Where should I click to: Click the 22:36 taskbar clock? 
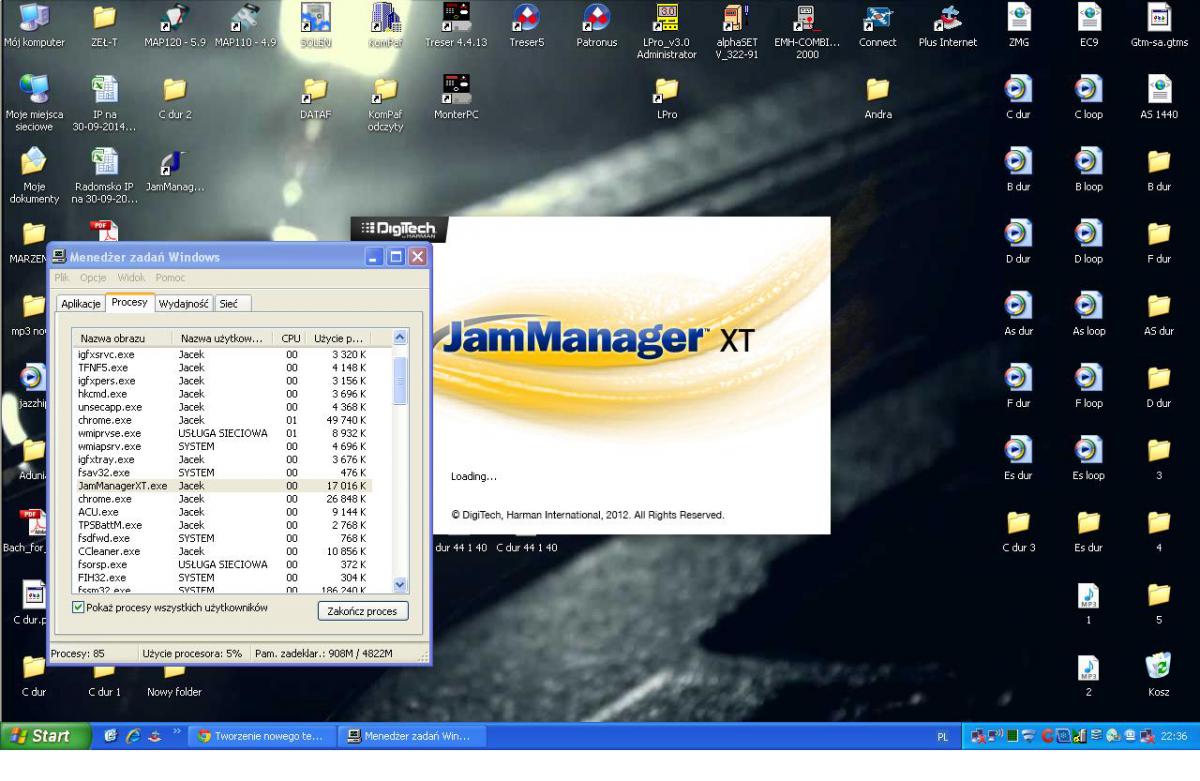(x=1174, y=737)
